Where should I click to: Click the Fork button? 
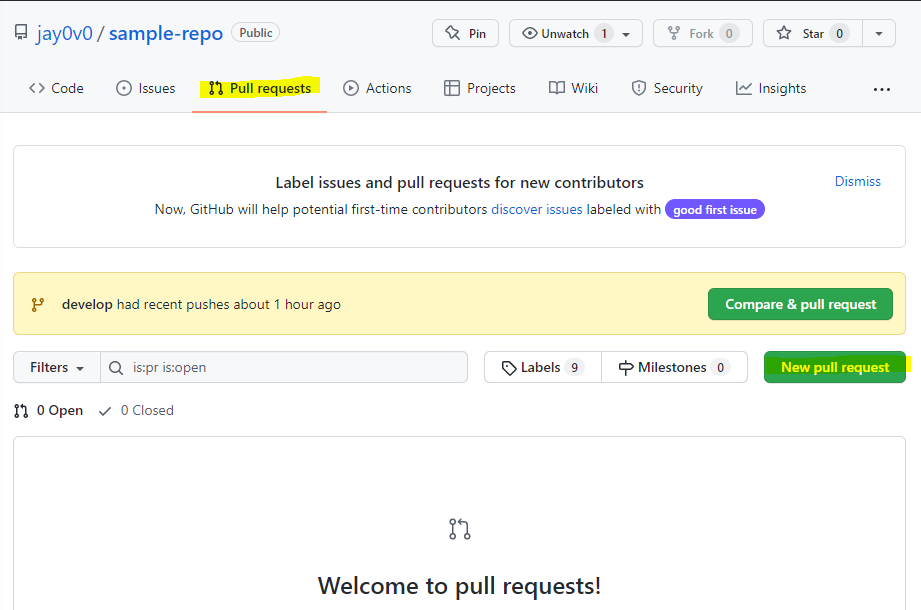click(702, 33)
